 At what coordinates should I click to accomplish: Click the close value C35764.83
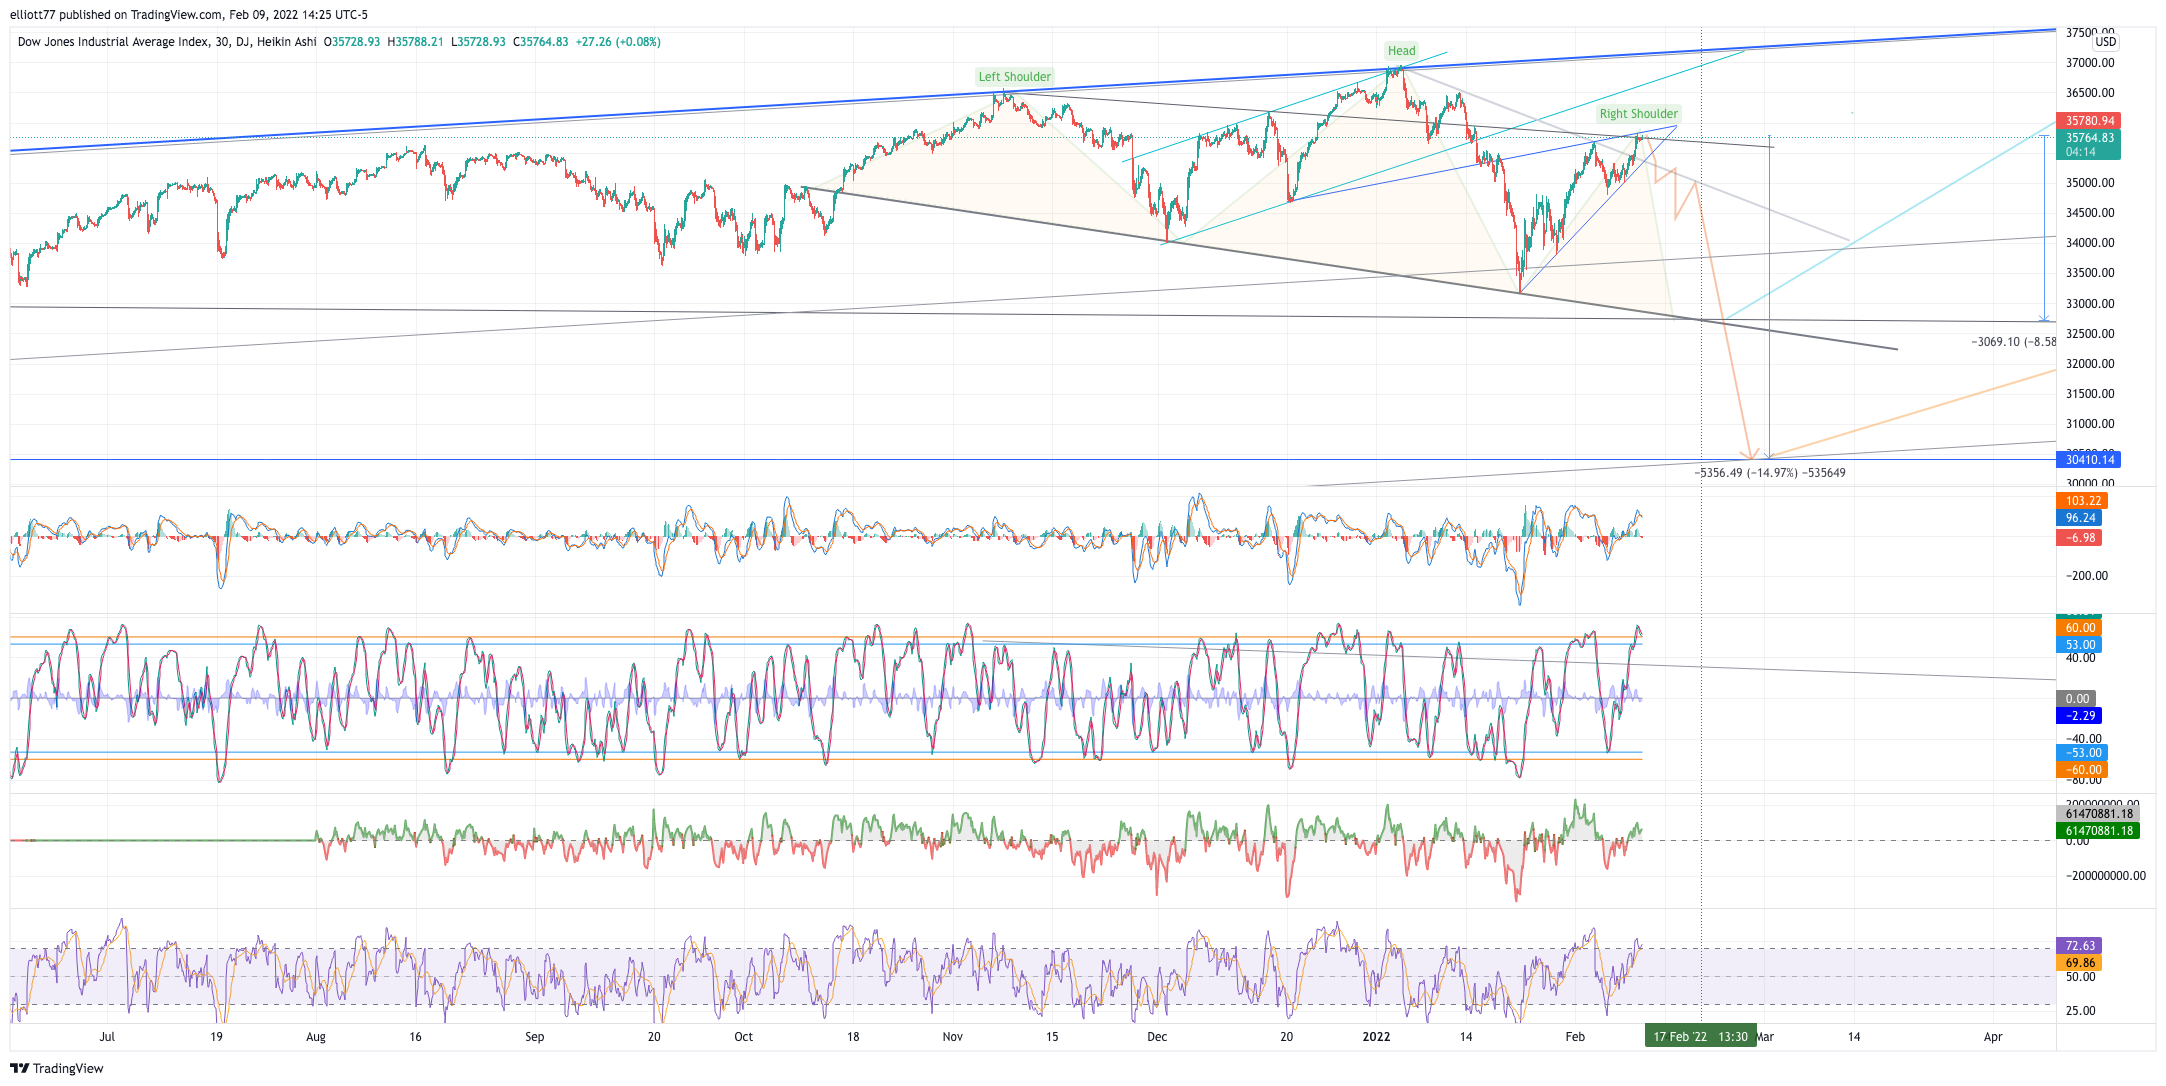click(x=540, y=42)
